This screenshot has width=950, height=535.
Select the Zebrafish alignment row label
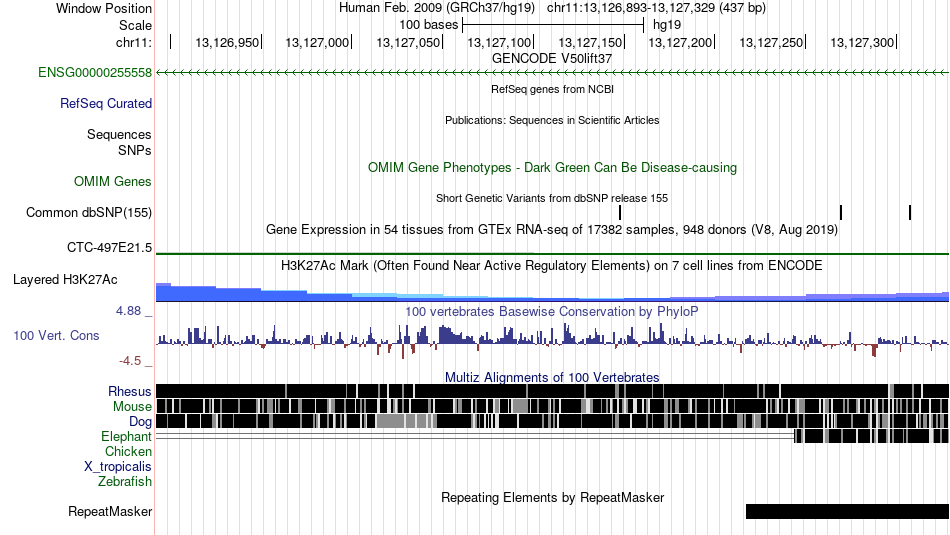click(x=125, y=482)
